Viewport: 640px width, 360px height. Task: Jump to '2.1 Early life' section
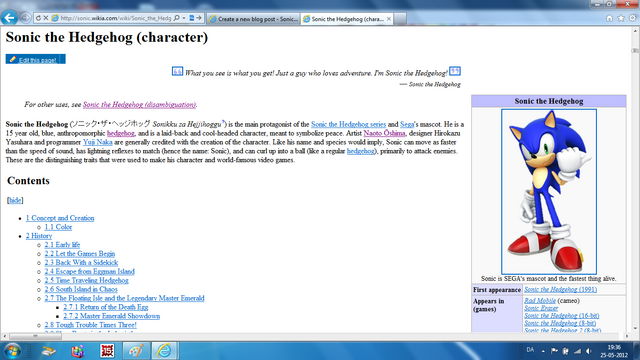click(x=62, y=244)
